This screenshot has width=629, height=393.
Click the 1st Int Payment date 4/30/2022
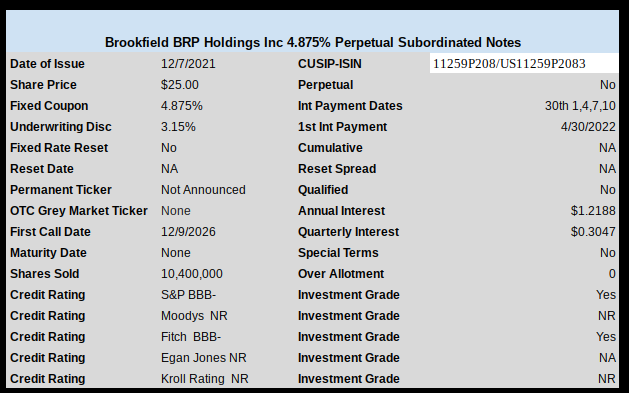tap(588, 127)
